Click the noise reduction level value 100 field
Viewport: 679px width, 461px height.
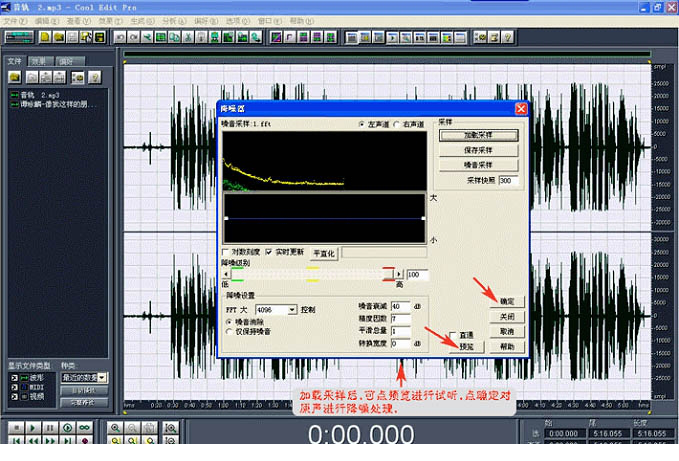click(x=417, y=275)
